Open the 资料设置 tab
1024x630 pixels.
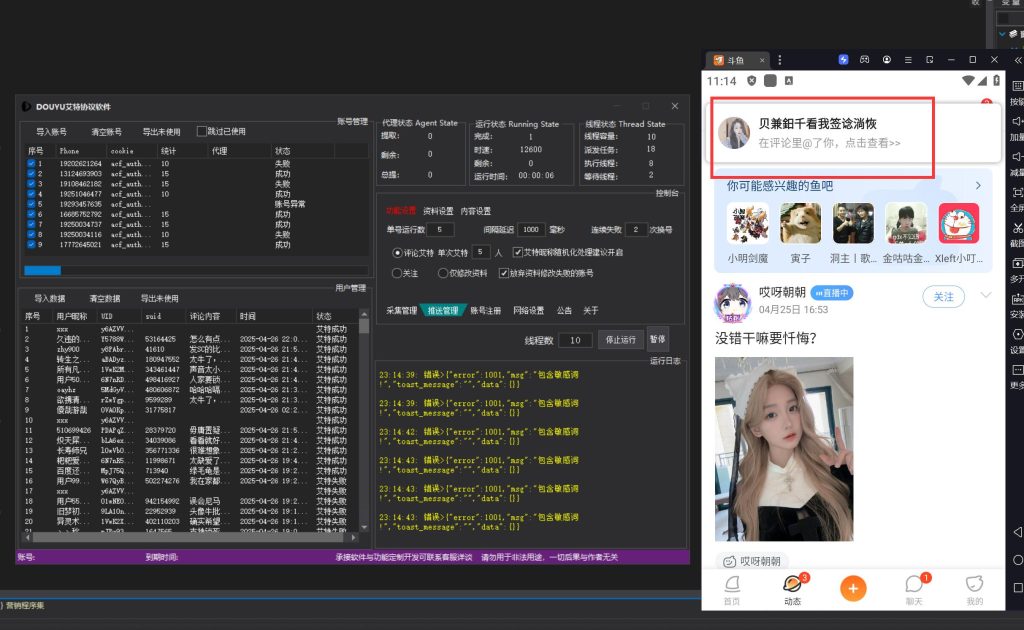coord(438,211)
